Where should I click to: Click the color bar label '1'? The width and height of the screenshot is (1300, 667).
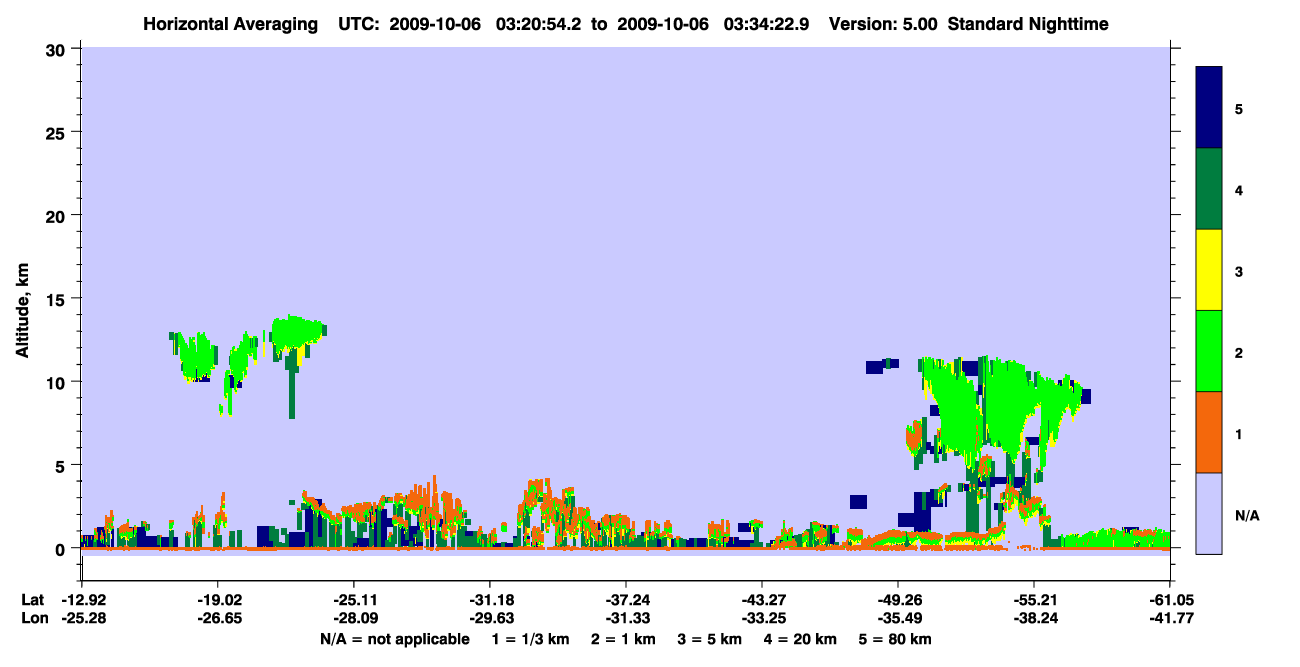pos(1239,433)
